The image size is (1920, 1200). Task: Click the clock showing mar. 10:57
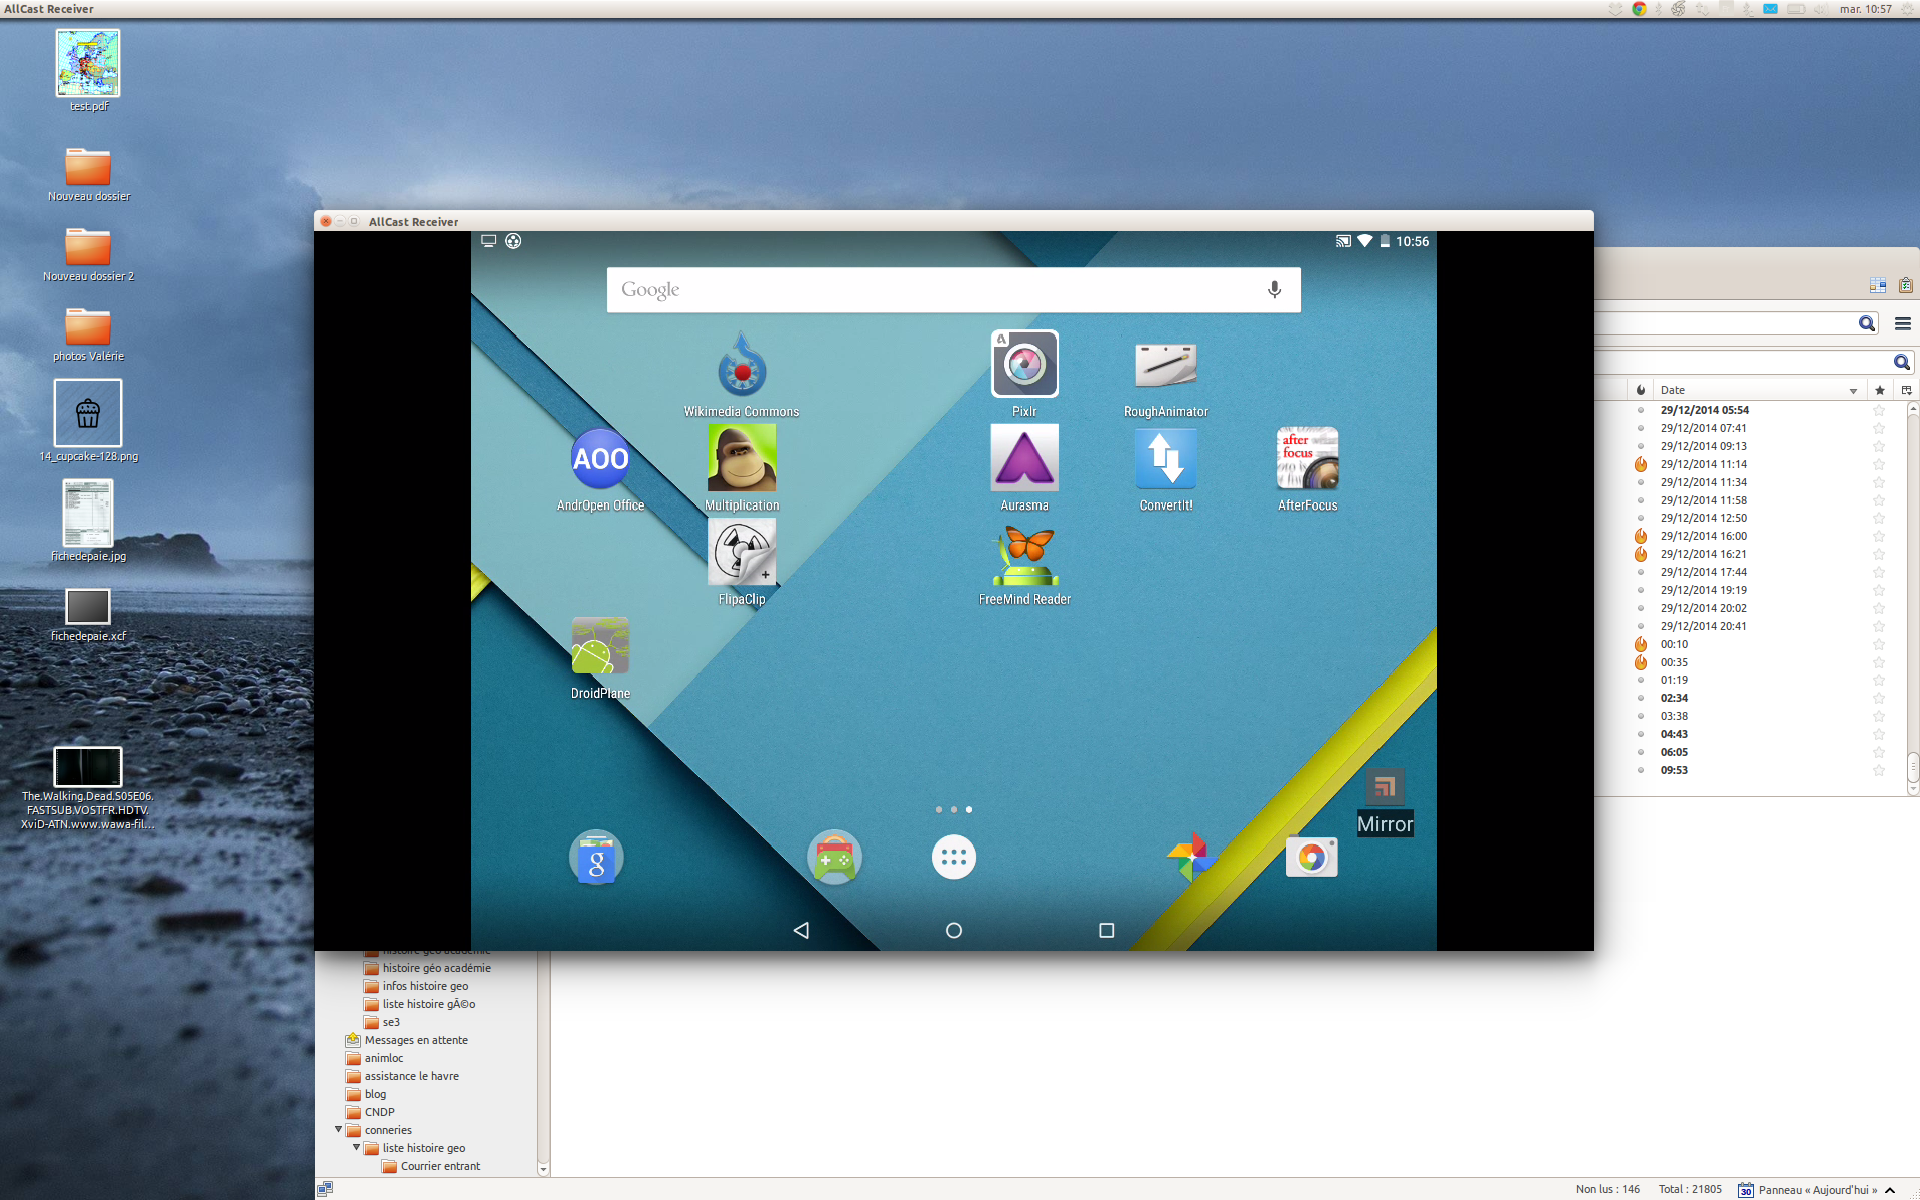1865,9
